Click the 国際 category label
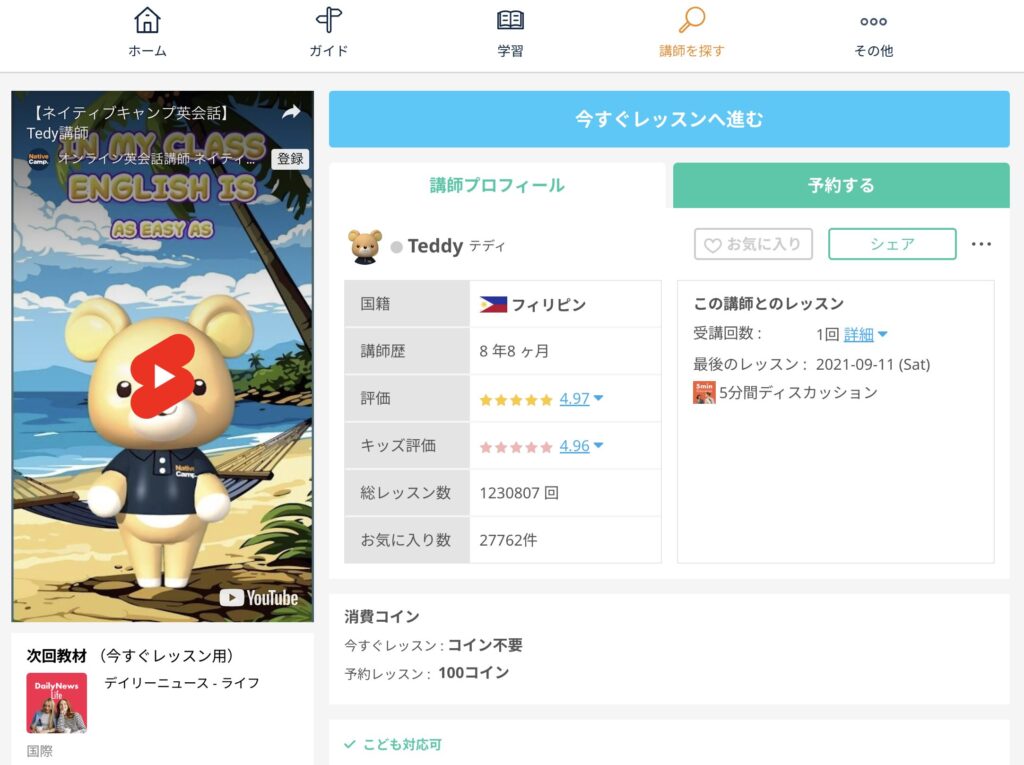The width and height of the screenshot is (1024, 765). point(40,751)
